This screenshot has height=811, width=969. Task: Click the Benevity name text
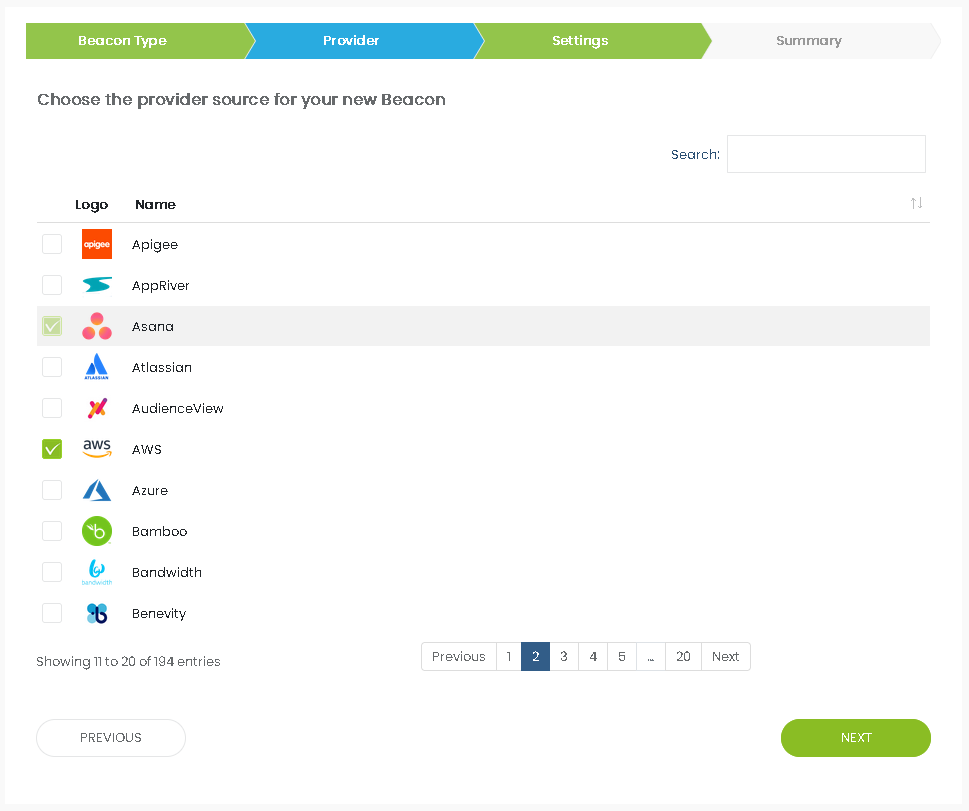159,613
